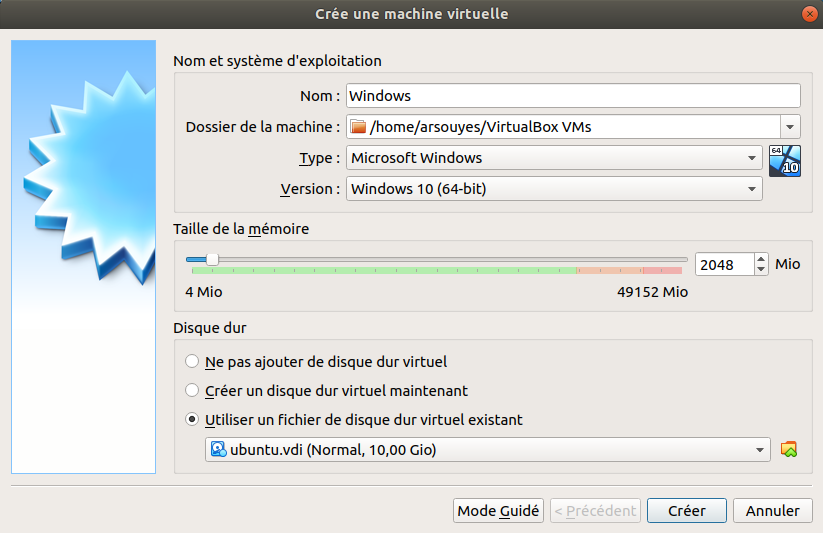Click in the Nom field containing Windows

(x=573, y=96)
